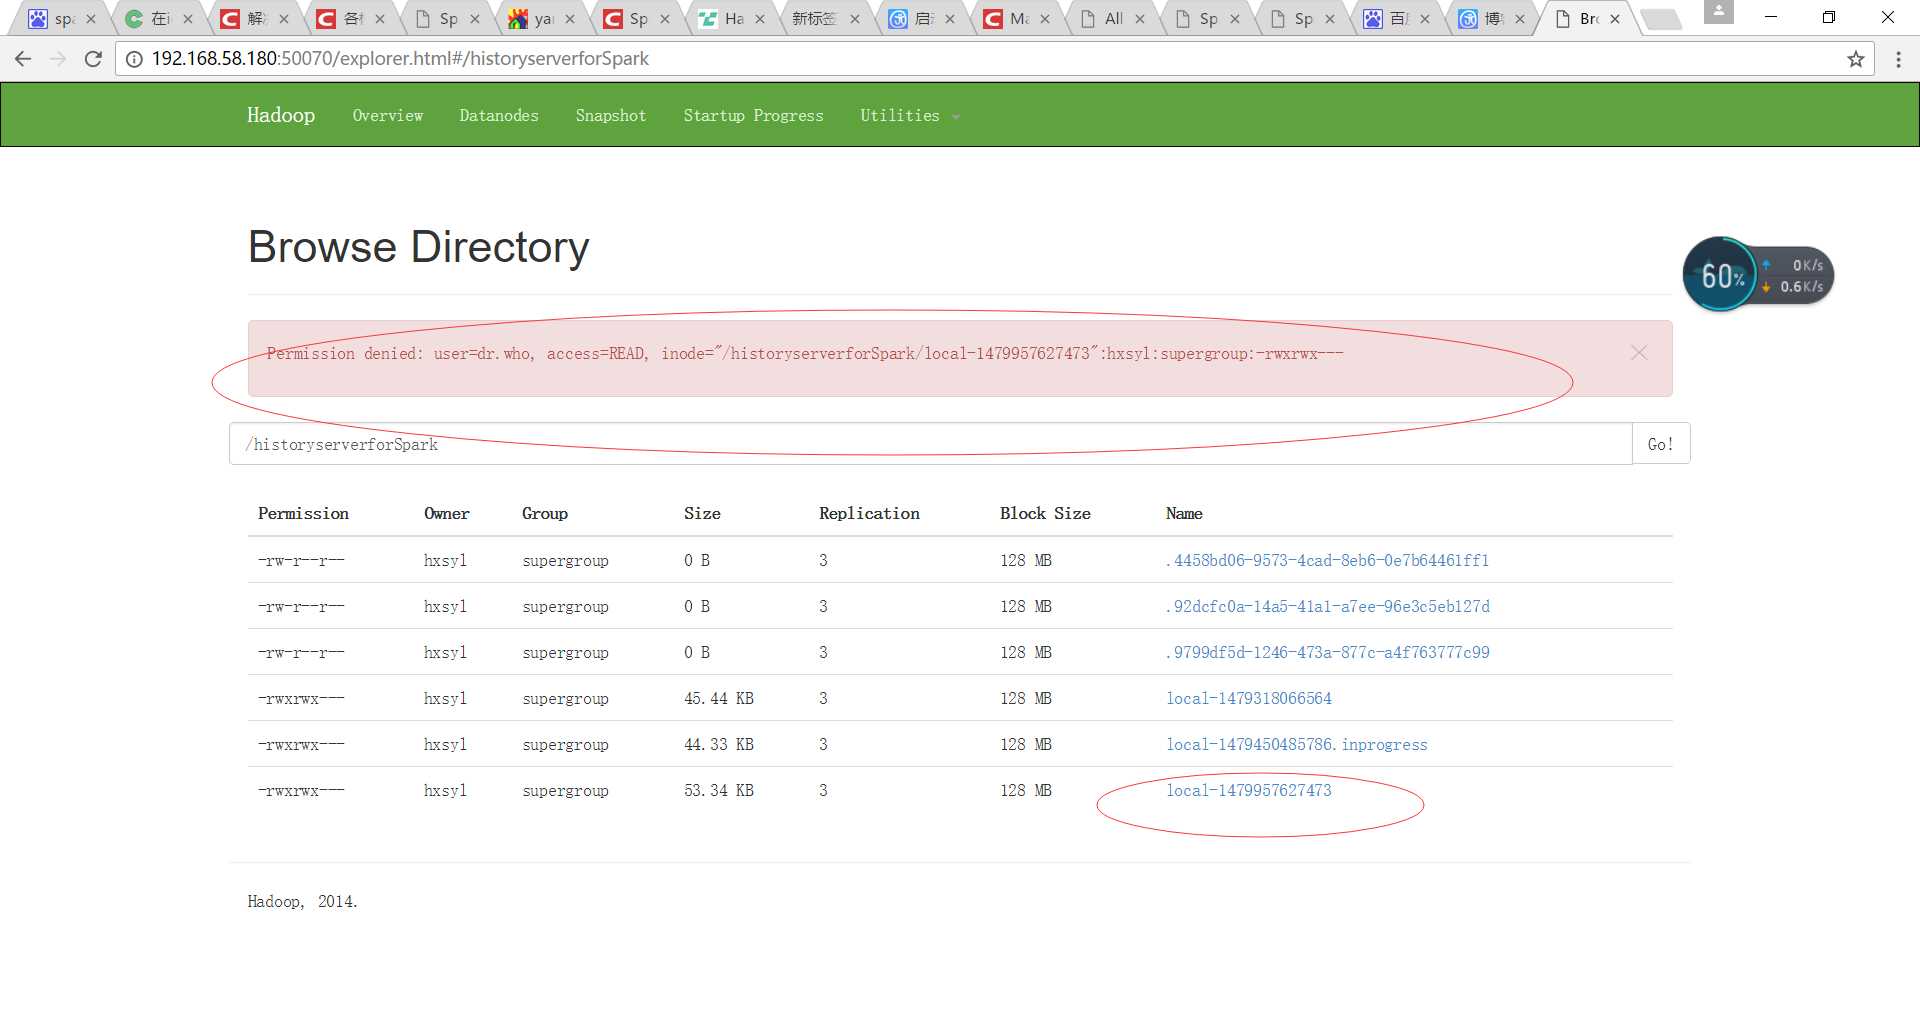This screenshot has width=1920, height=1030.
Task: Click the Replication column header
Action: (869, 513)
